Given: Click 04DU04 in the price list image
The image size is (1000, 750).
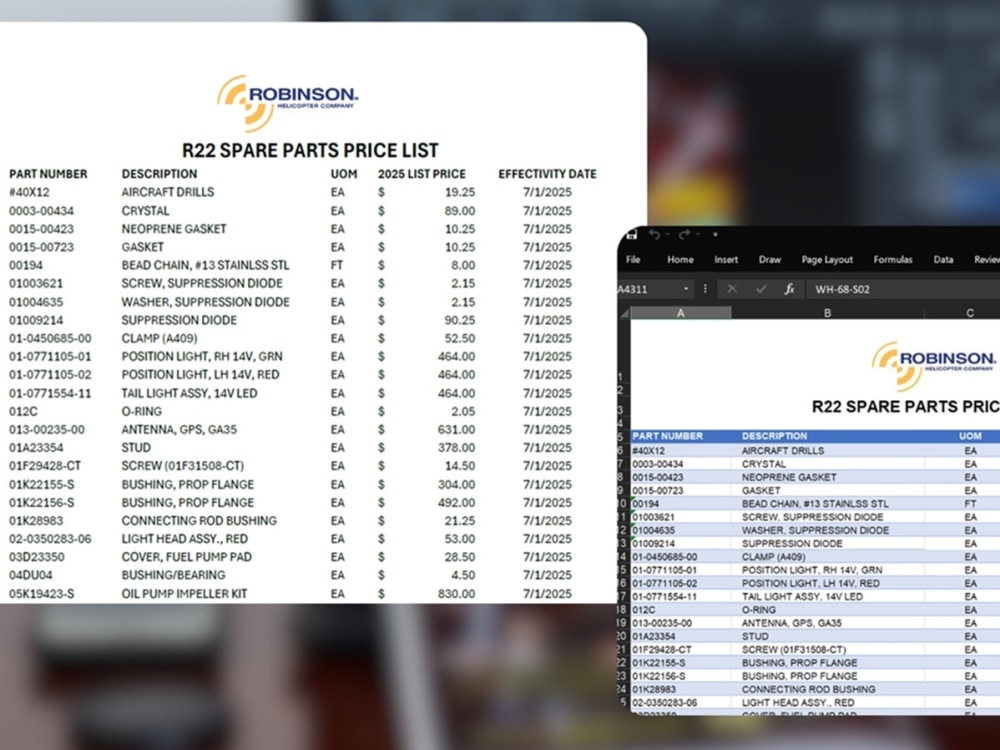Looking at the screenshot, I should pos(31,575).
